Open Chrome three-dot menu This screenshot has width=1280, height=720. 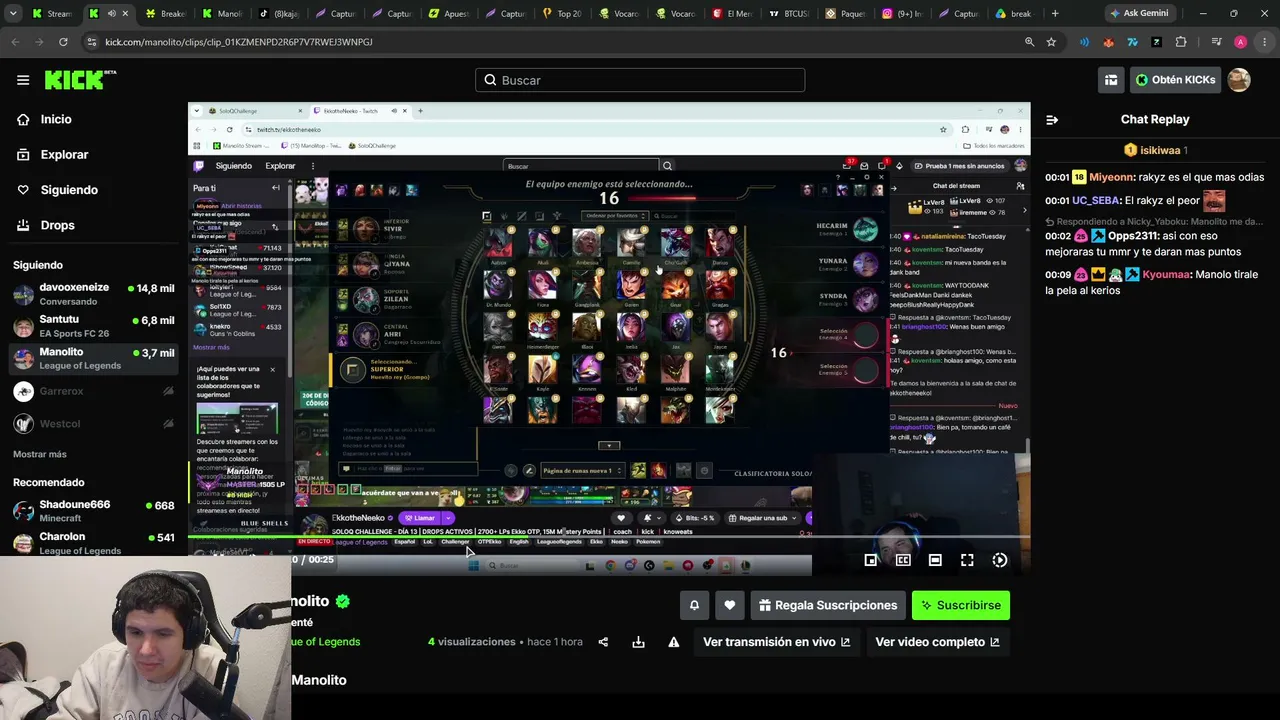click(x=1264, y=42)
